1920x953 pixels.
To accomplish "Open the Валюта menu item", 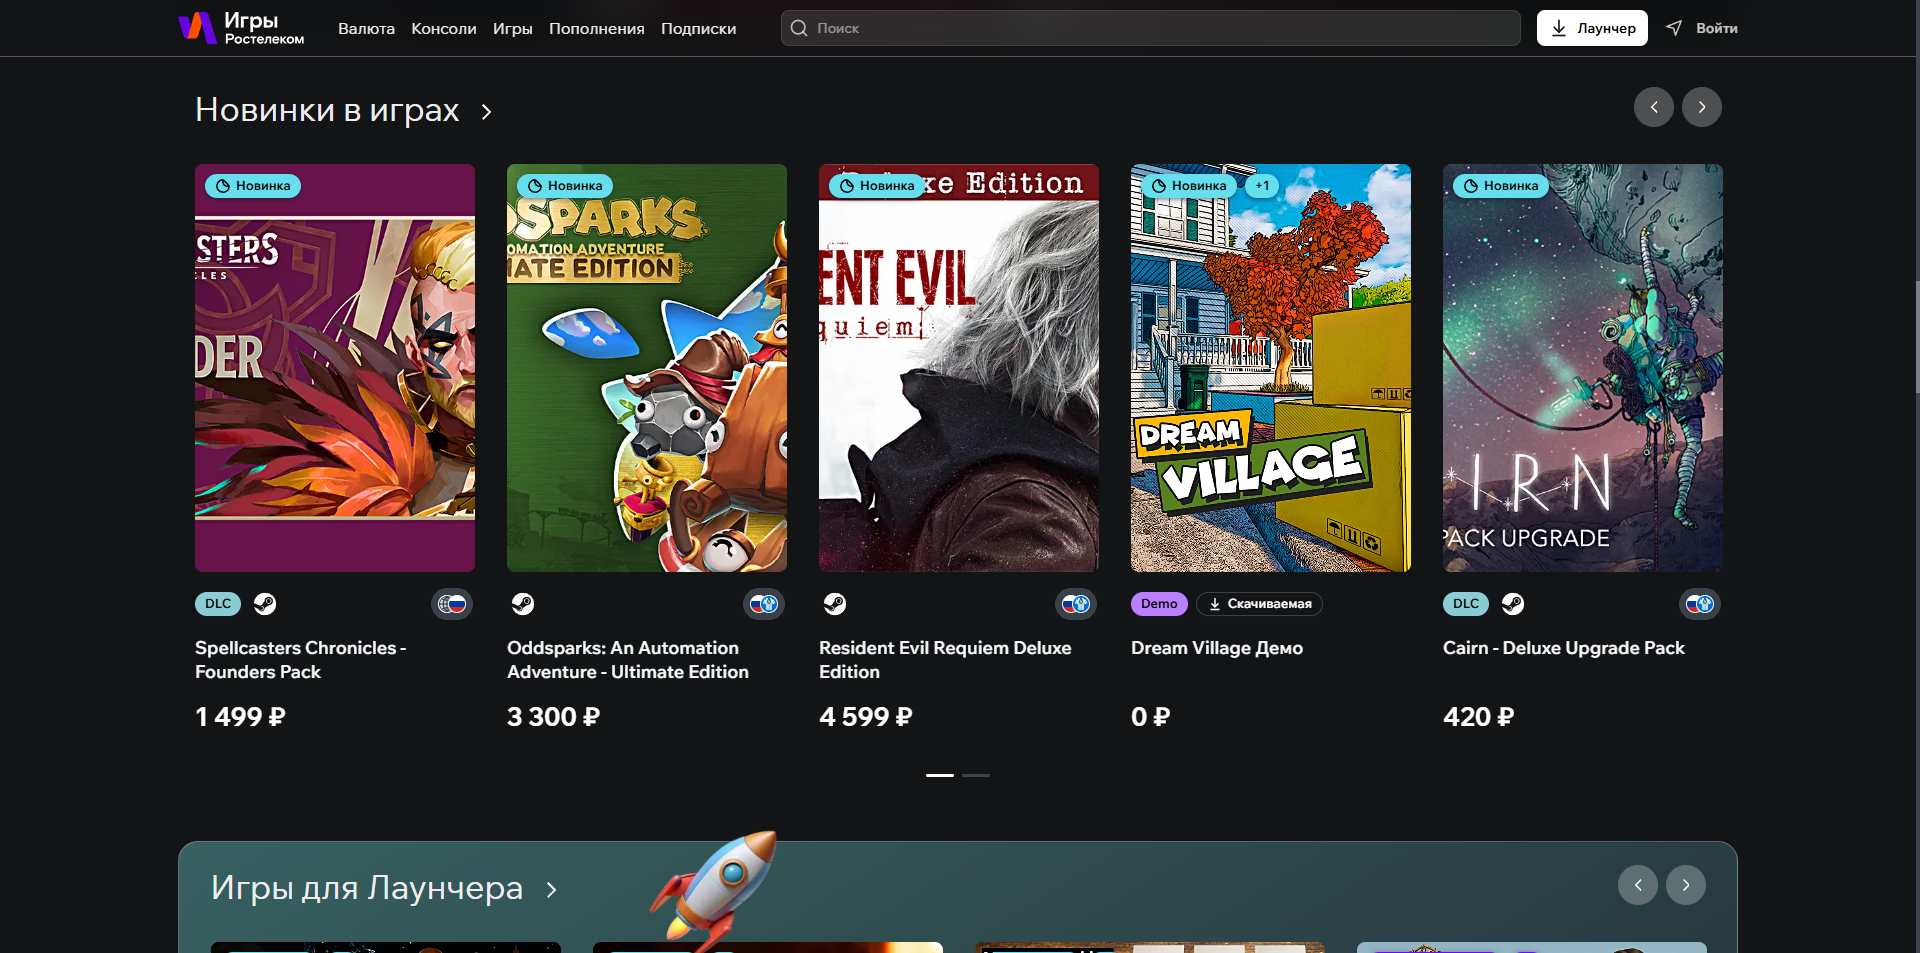I will 366,29.
